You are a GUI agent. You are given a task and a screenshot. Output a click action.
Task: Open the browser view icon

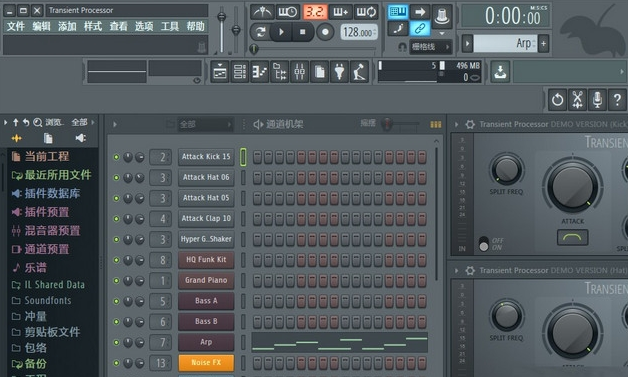(x=280, y=72)
